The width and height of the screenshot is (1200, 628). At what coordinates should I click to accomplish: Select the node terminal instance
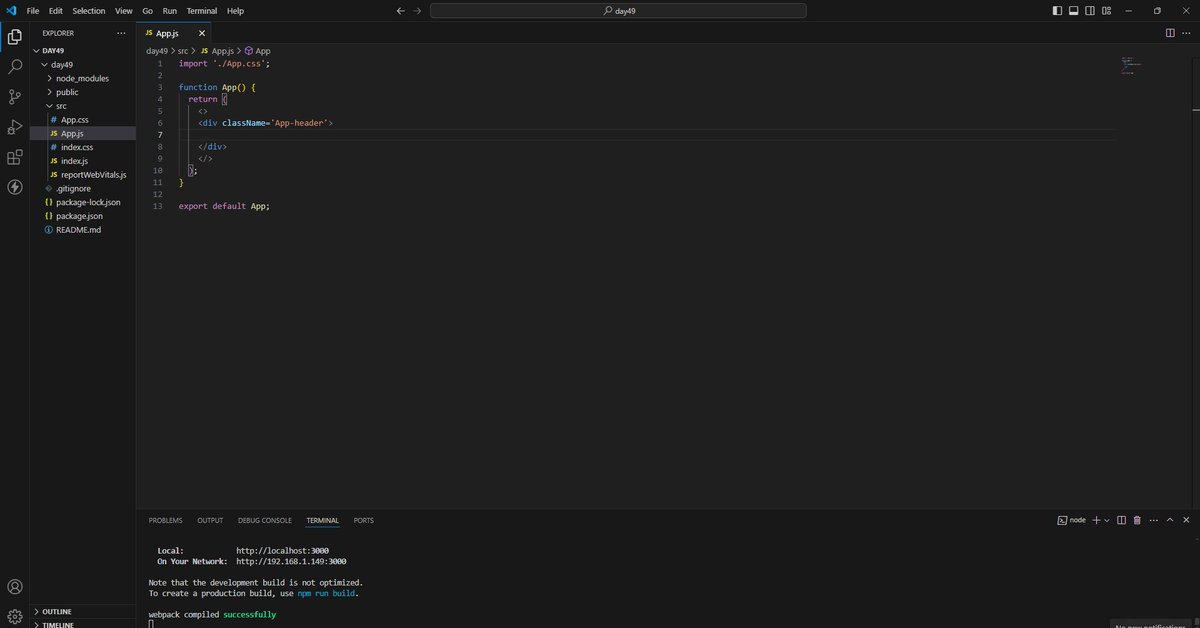[1071, 520]
